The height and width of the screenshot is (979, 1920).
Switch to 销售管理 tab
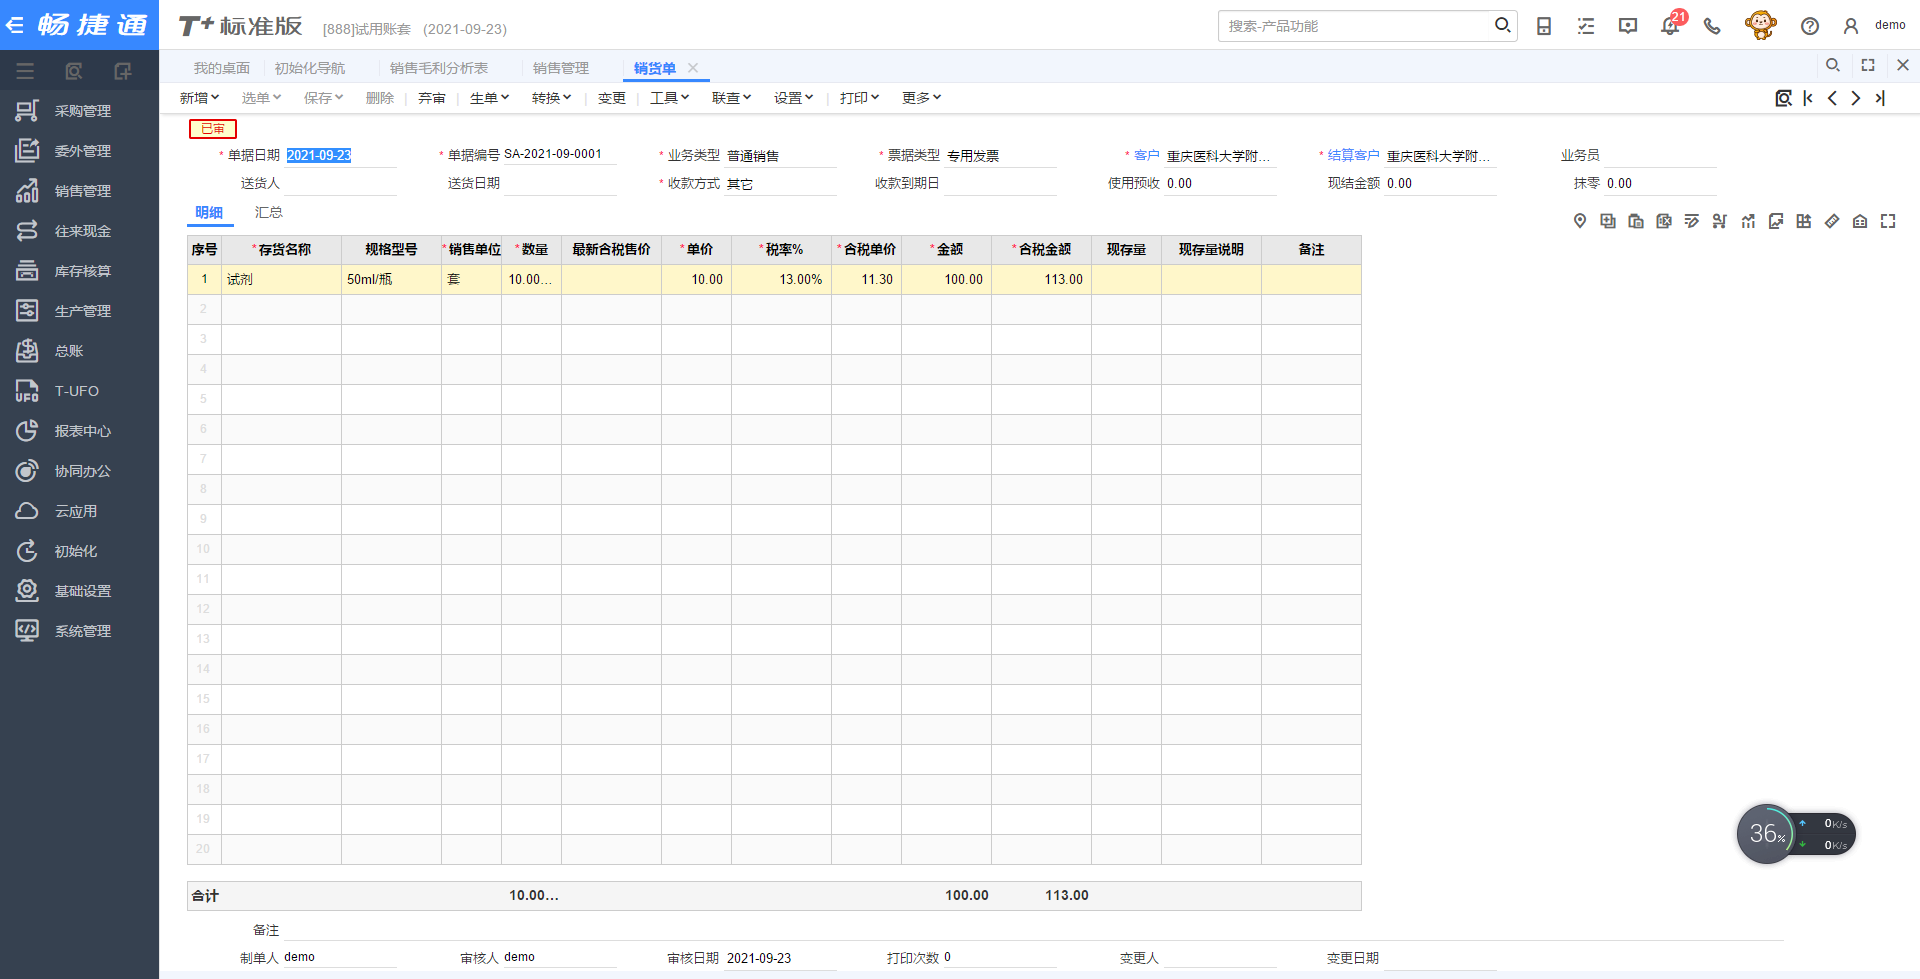click(x=561, y=68)
